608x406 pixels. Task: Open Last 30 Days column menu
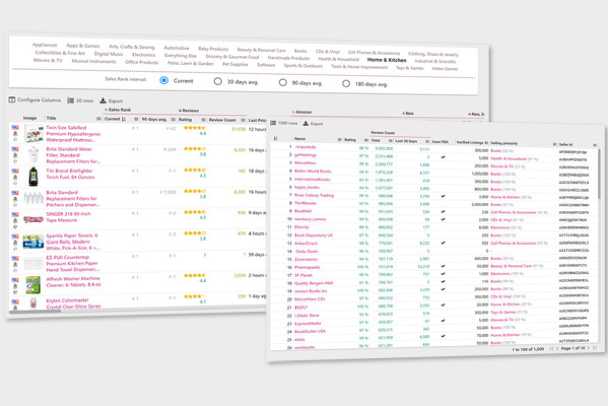pos(427,141)
